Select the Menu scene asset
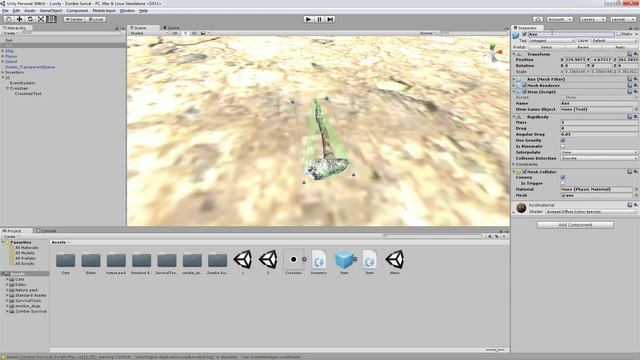The image size is (640, 360). pos(395,262)
